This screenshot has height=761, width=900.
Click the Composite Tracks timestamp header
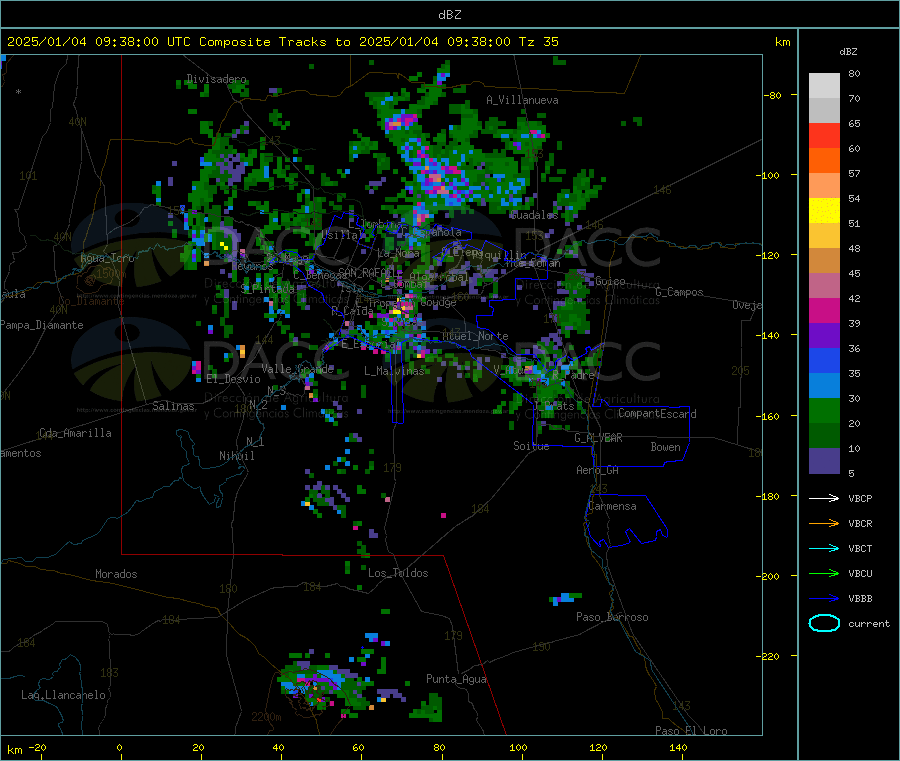pyautogui.click(x=282, y=42)
